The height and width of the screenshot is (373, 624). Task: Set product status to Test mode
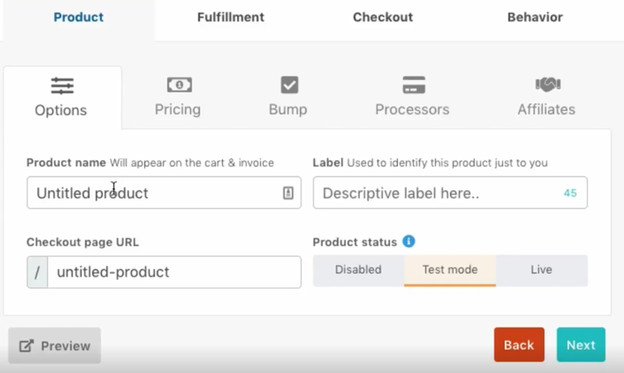pyautogui.click(x=450, y=270)
